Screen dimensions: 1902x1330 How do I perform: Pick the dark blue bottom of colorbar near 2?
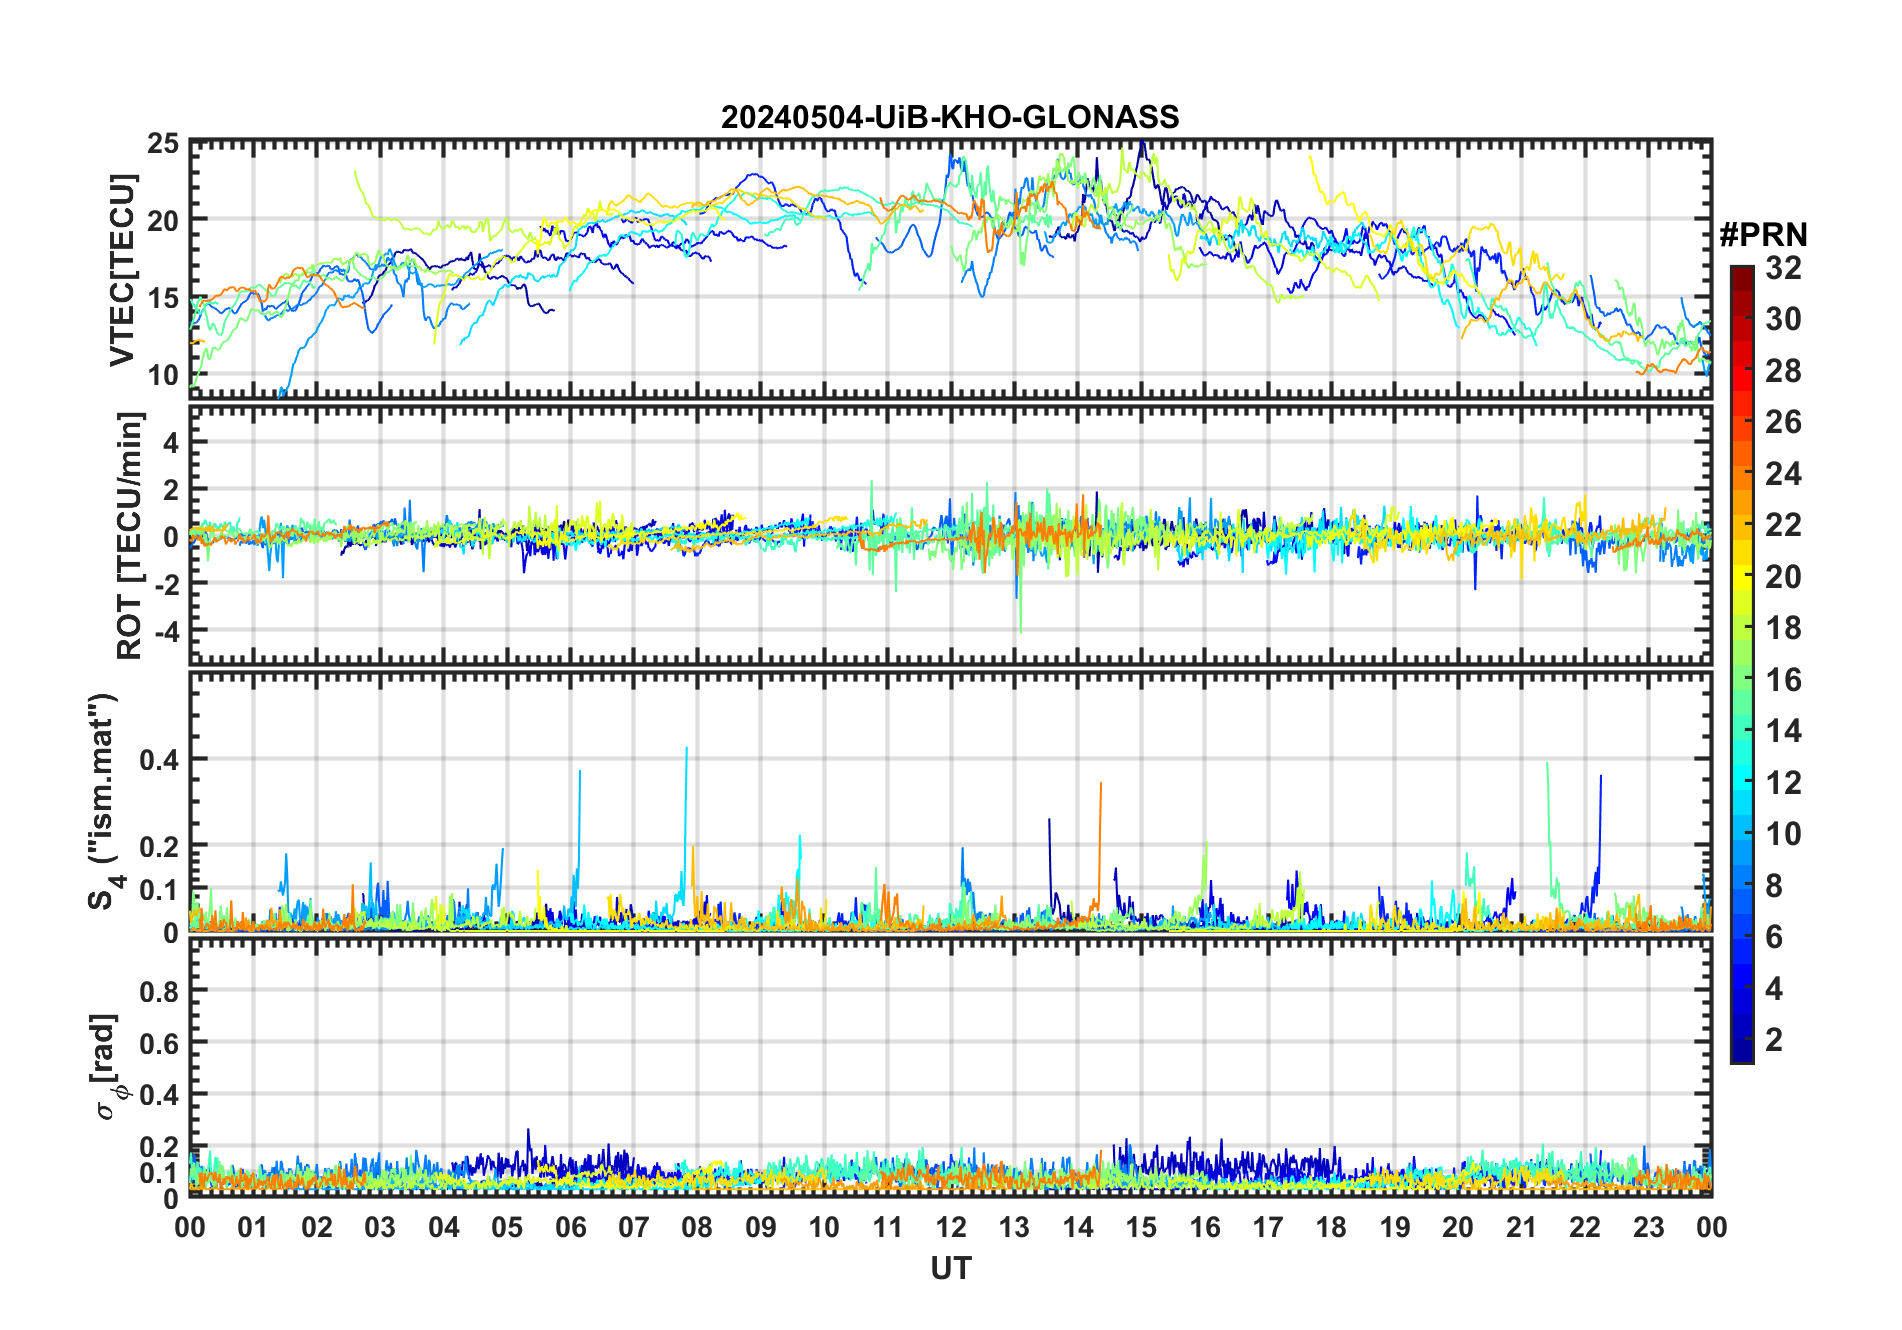(1742, 1045)
